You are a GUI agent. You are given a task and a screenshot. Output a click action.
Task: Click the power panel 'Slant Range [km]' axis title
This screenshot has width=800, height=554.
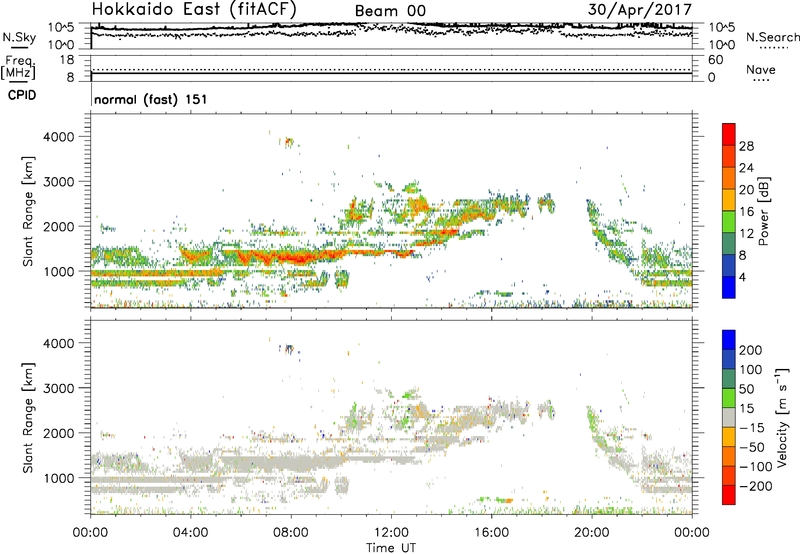[x=28, y=211]
